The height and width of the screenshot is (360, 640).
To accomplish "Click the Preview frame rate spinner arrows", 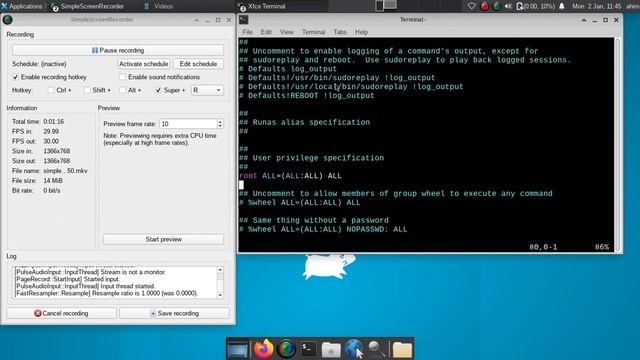I will click(220, 124).
